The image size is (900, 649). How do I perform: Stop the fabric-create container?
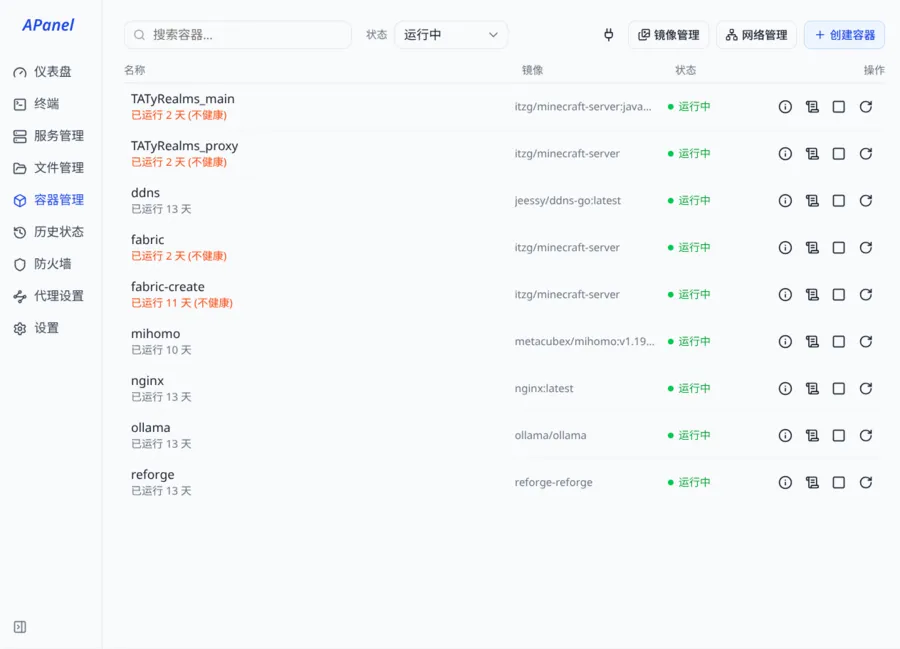pos(839,294)
